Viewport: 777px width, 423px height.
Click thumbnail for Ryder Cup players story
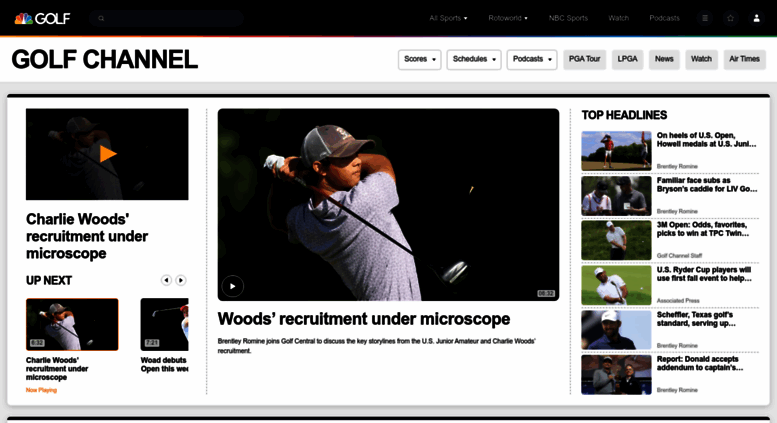click(x=616, y=285)
